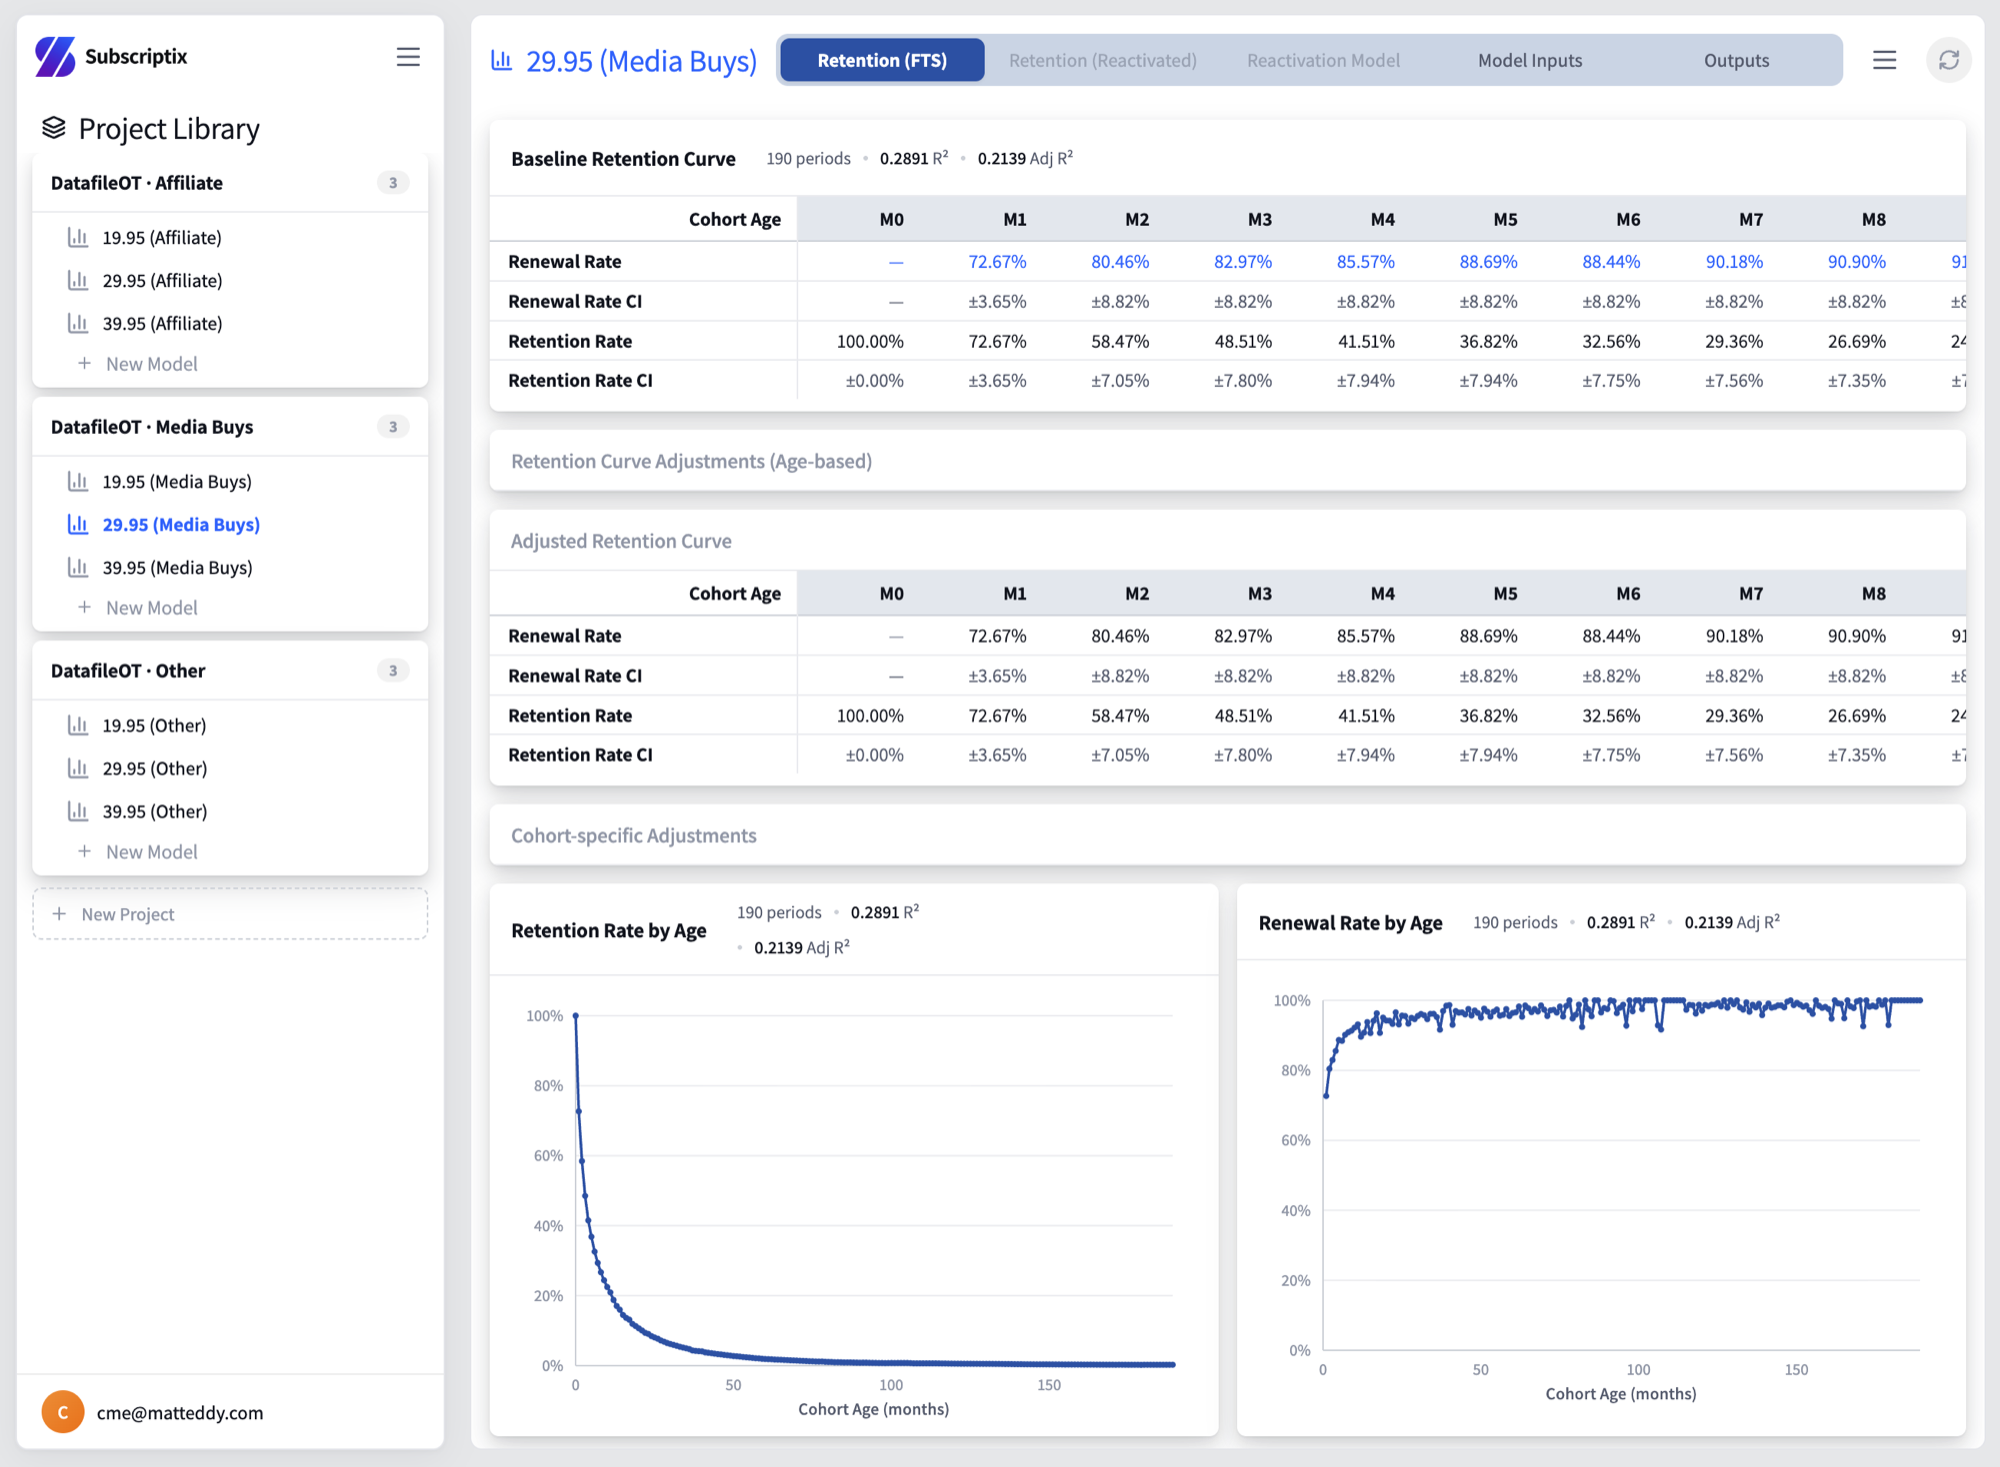Open the Model Inputs tab
Image resolution: width=2000 pixels, height=1467 pixels.
click(x=1530, y=60)
